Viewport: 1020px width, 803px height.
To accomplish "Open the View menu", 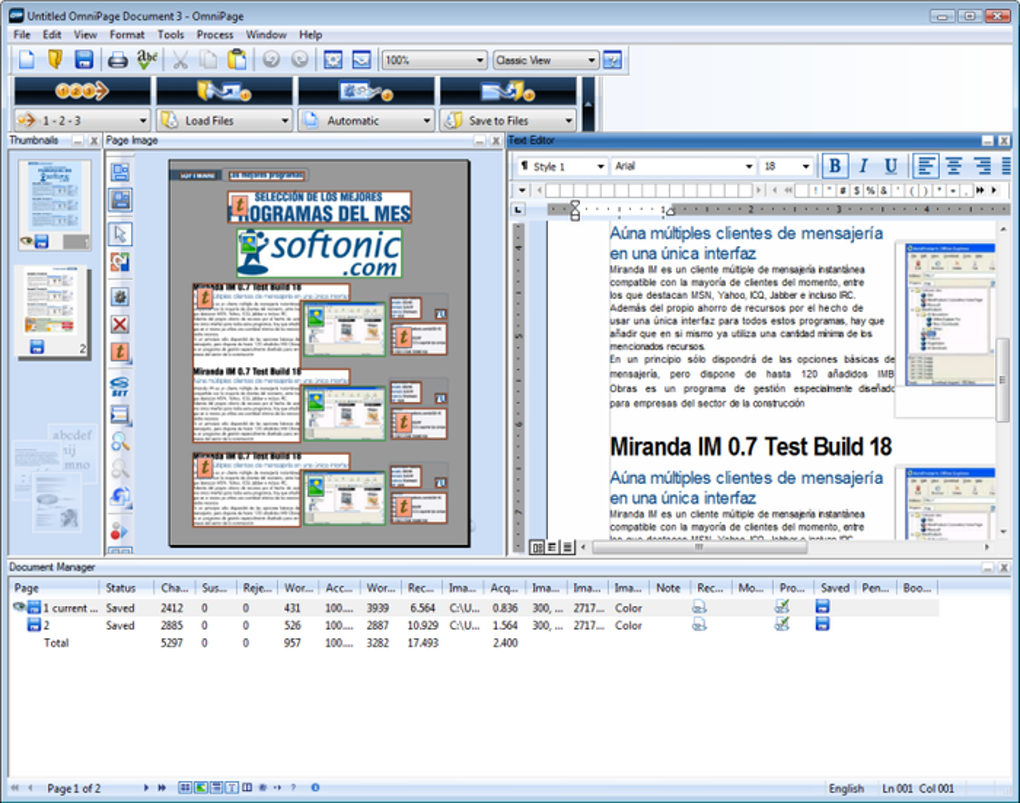I will [85, 34].
